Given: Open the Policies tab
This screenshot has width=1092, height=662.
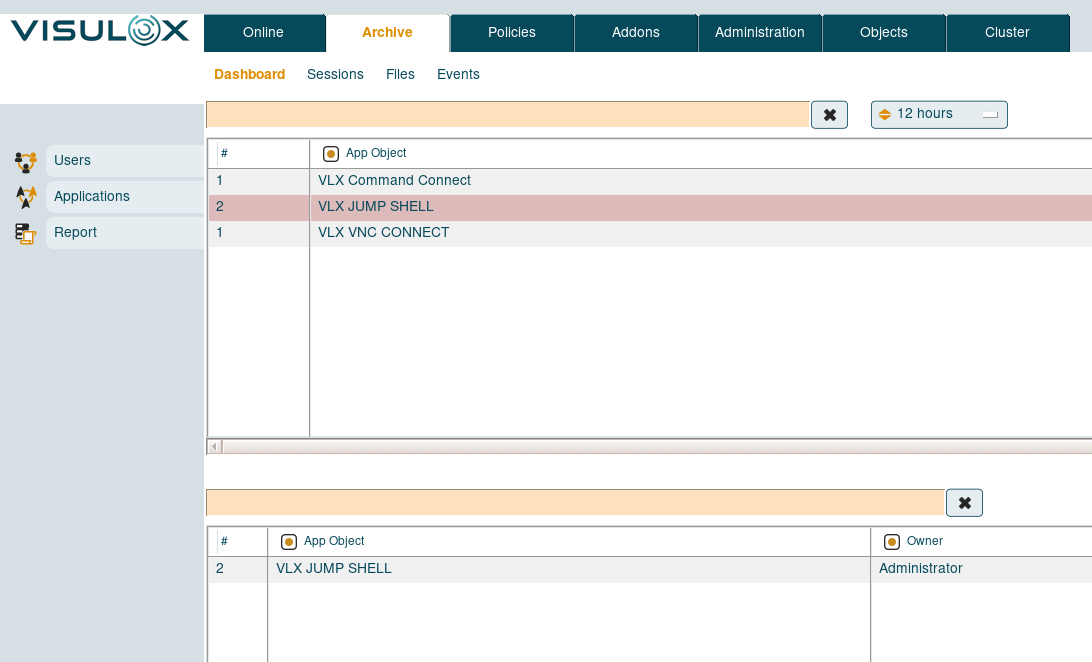Looking at the screenshot, I should (512, 32).
